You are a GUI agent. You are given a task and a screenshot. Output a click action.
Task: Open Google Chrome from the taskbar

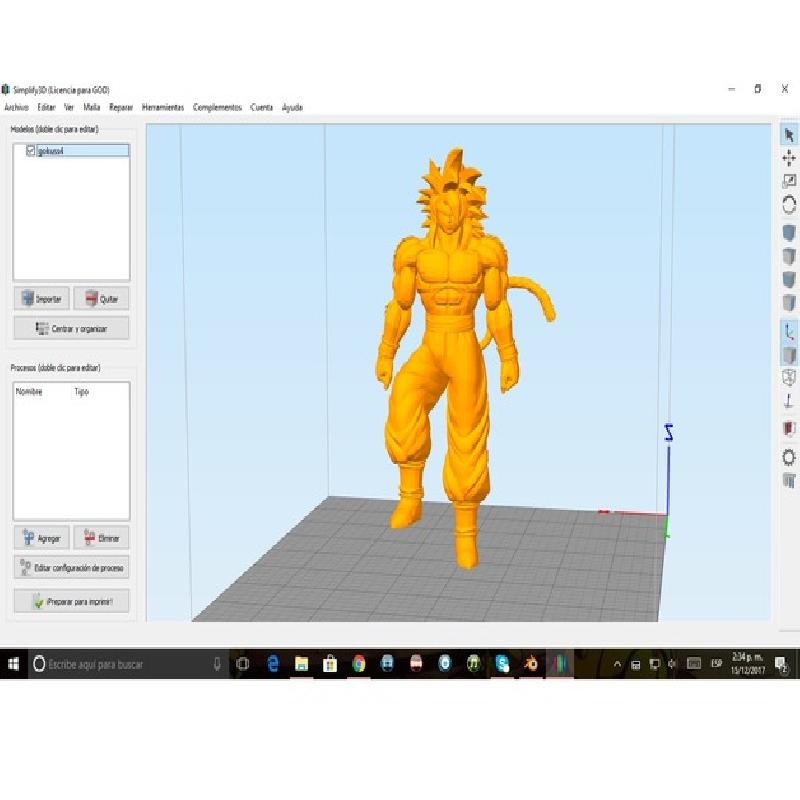tap(359, 664)
